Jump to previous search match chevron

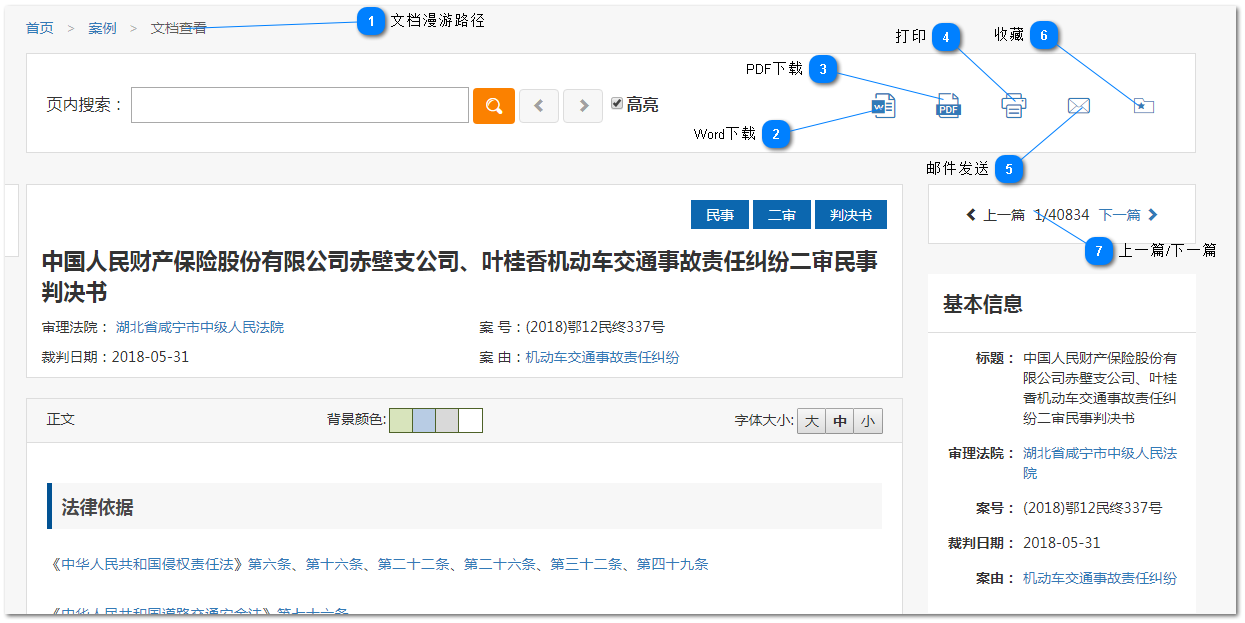tap(538, 104)
